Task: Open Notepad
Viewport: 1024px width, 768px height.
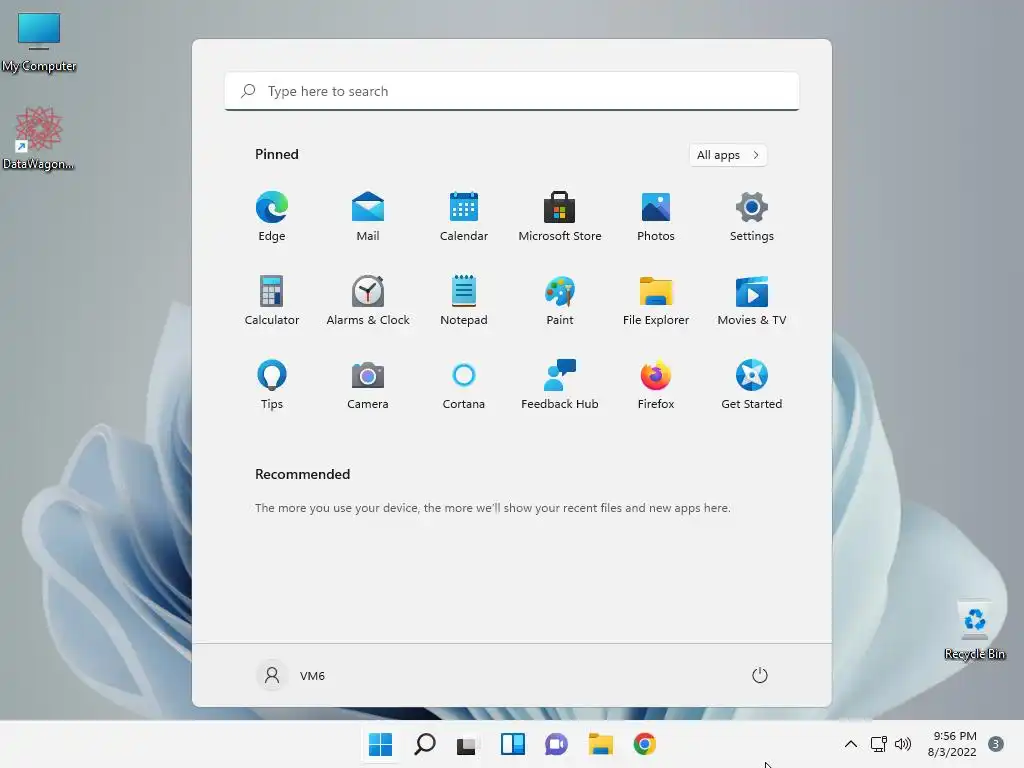Action: tap(464, 300)
